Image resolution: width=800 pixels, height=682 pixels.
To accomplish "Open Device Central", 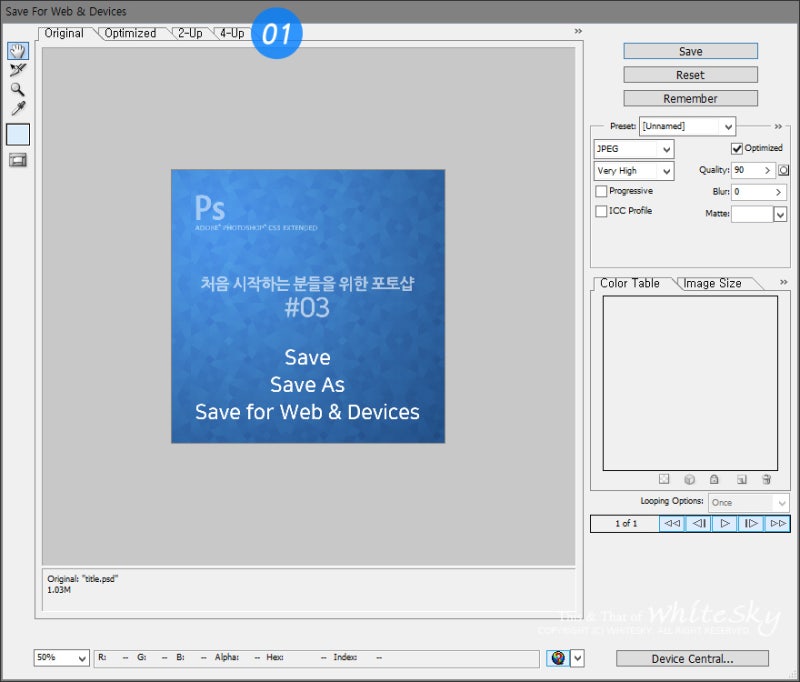I will [x=692, y=659].
